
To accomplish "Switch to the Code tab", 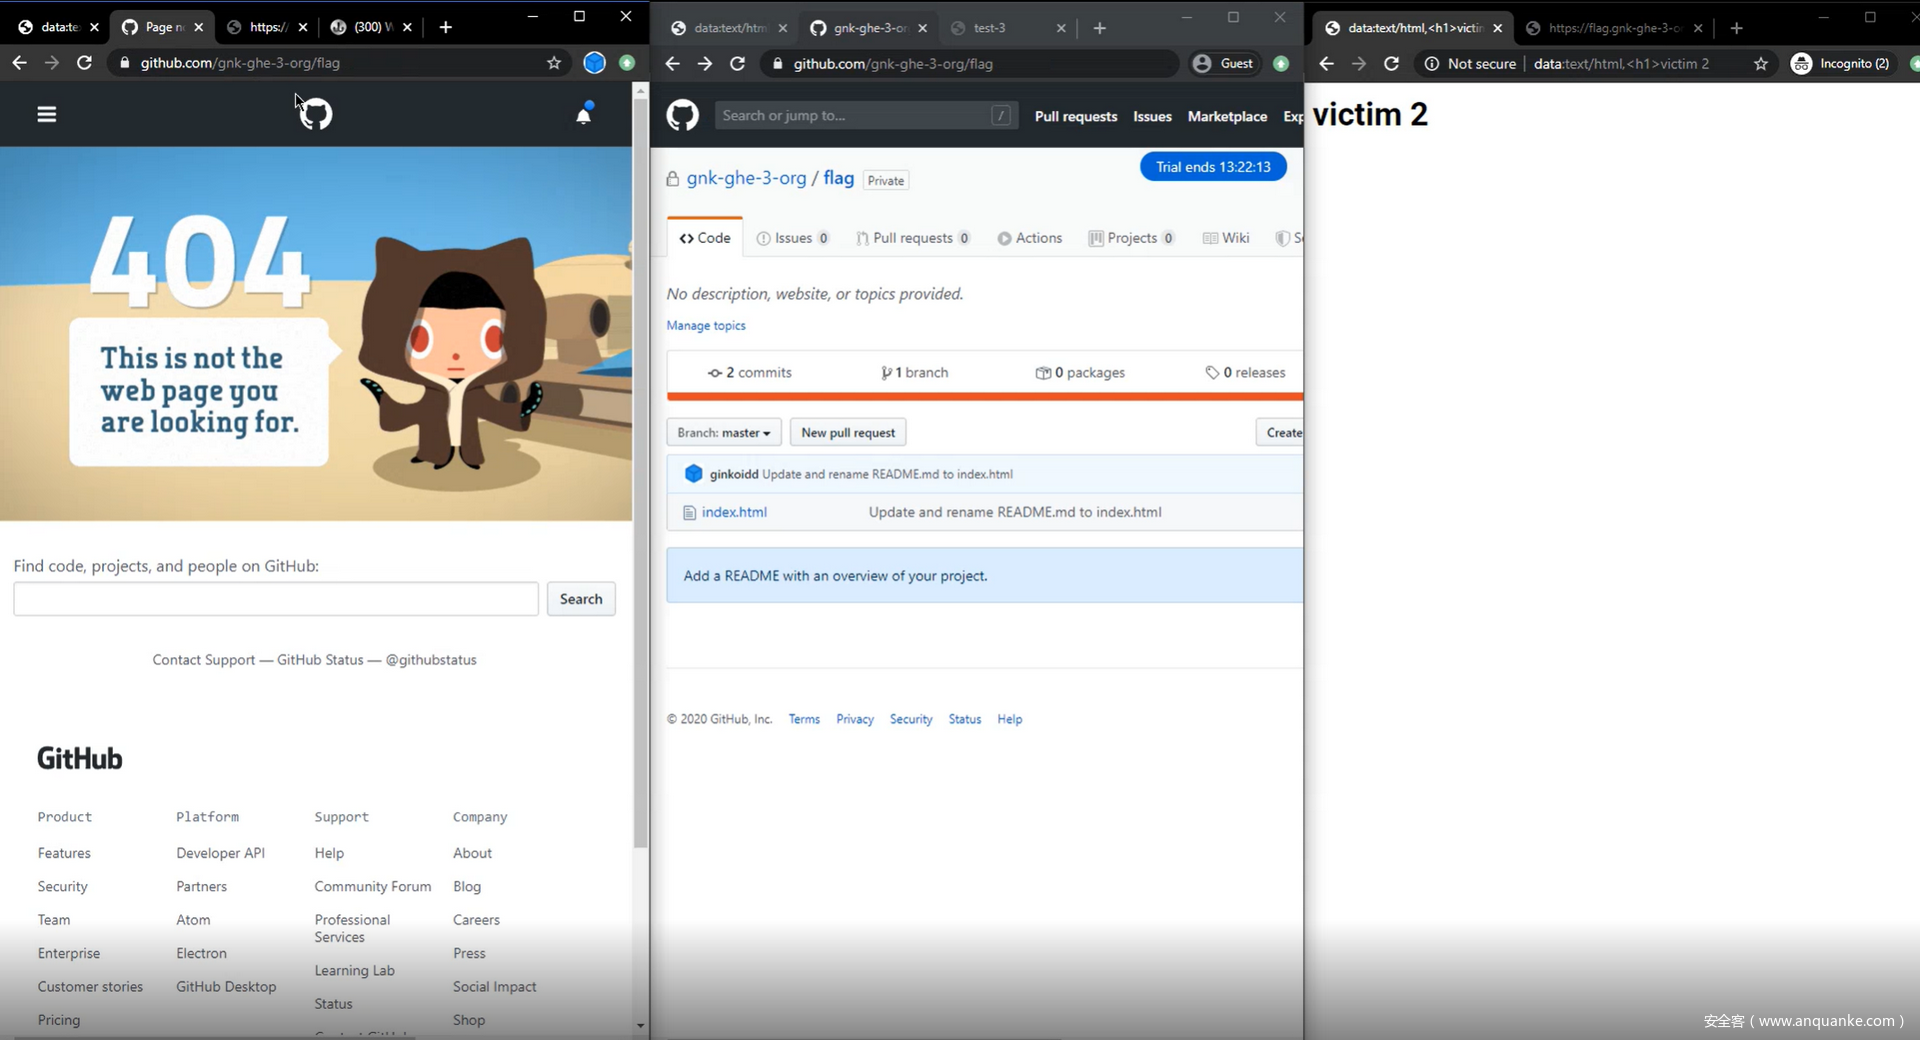I will click(705, 238).
